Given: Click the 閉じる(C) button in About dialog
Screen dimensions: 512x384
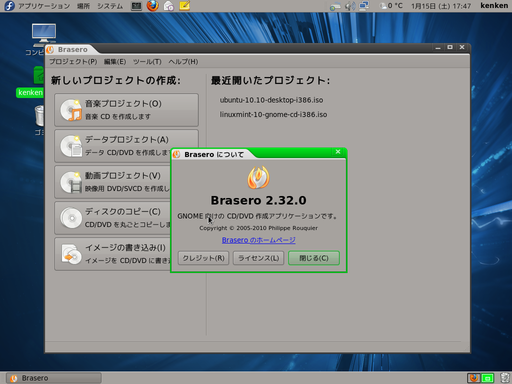Looking at the screenshot, I should pyautogui.click(x=314, y=258).
